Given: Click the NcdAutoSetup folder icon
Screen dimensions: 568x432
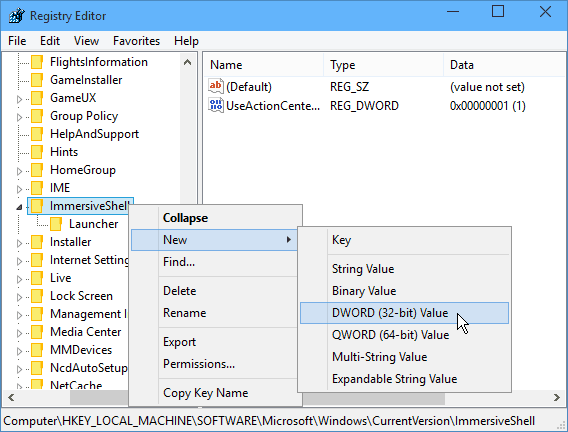Looking at the screenshot, I should [37, 368].
